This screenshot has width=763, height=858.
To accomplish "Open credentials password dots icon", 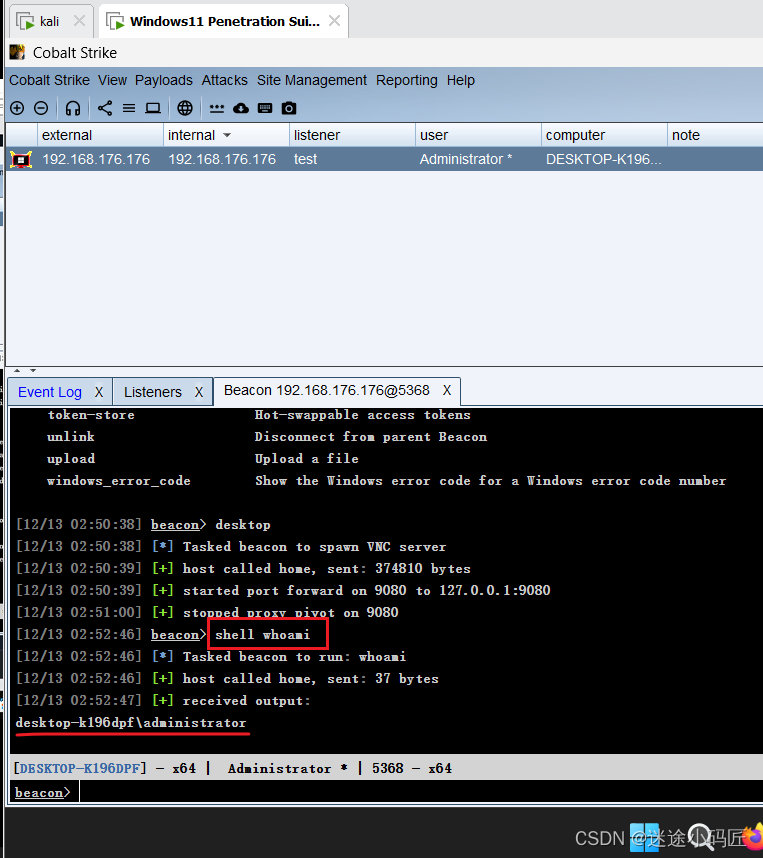I will point(217,108).
